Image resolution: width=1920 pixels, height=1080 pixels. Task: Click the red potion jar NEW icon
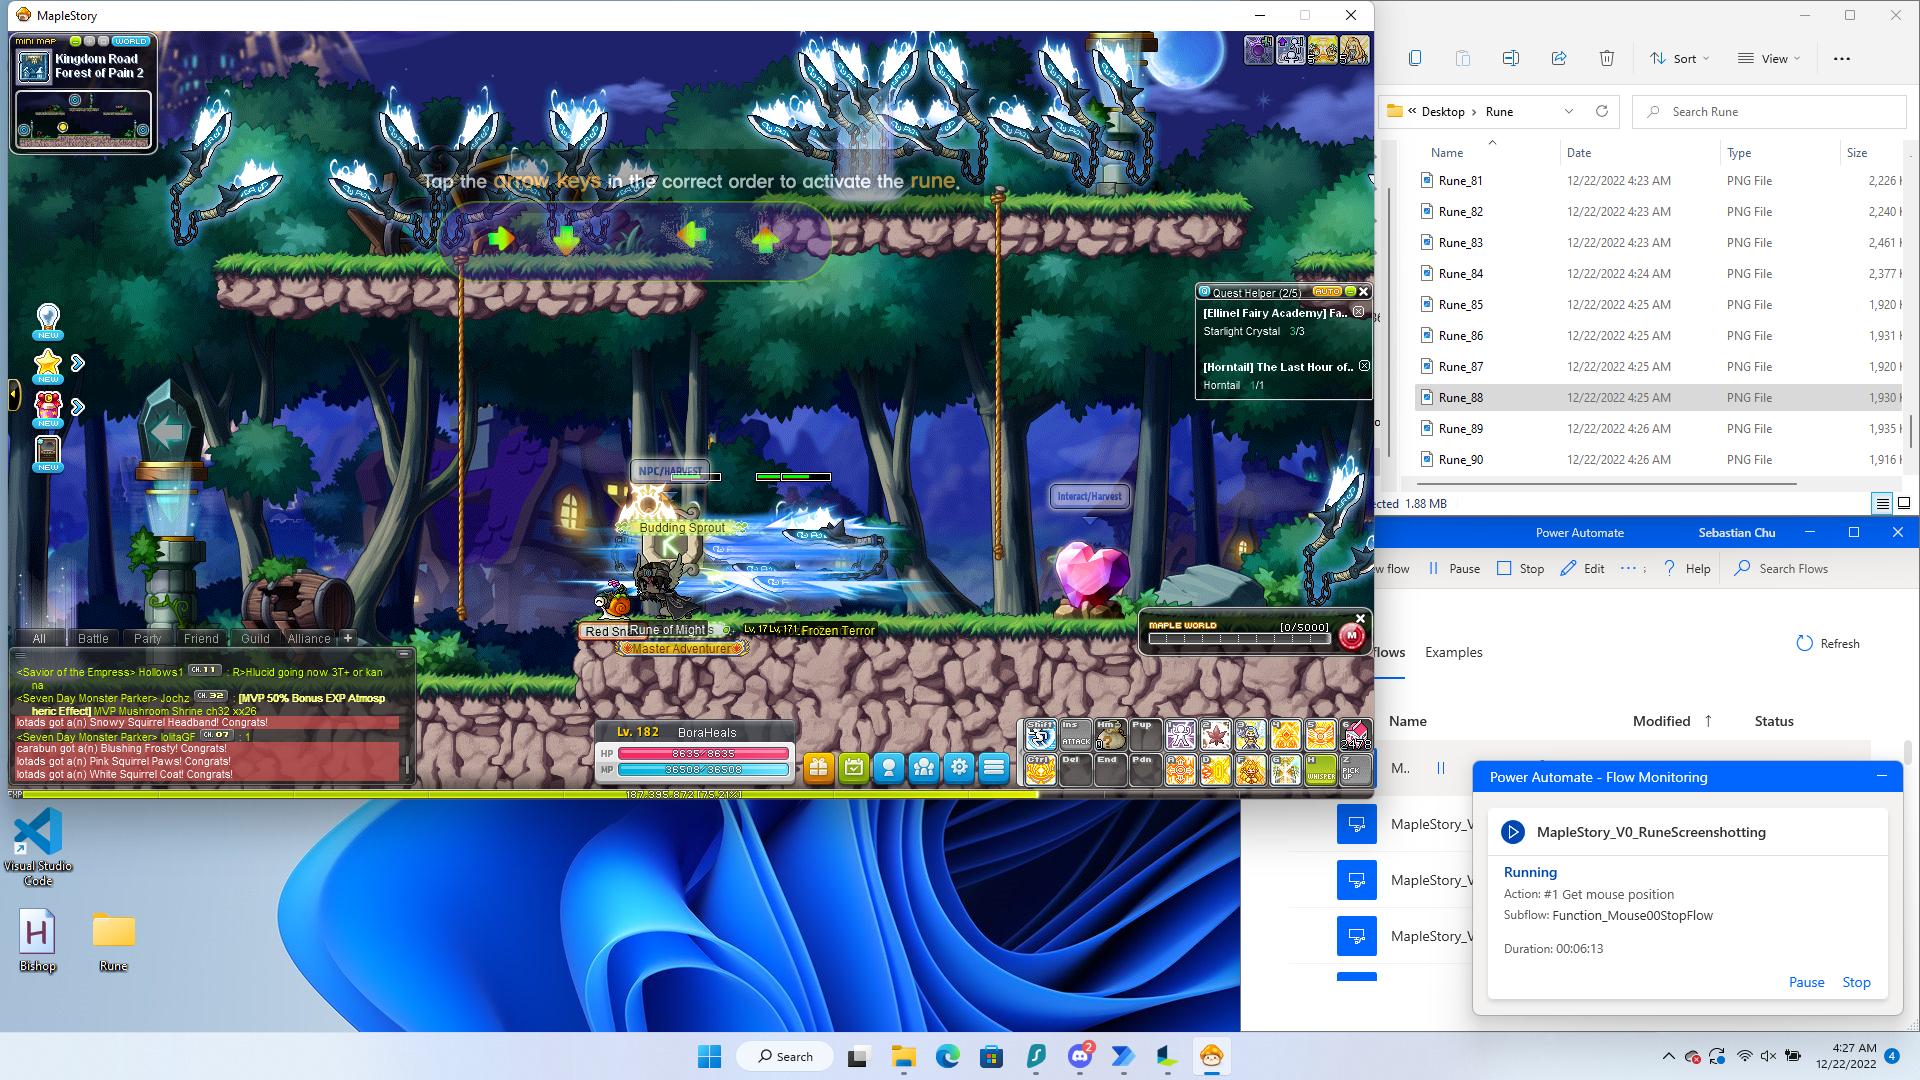(48, 408)
